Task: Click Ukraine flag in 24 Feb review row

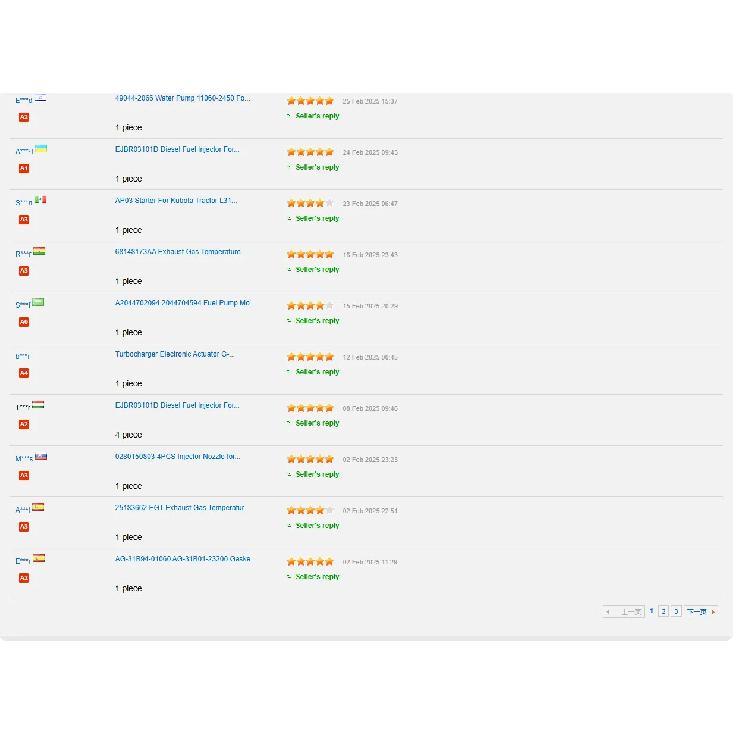Action: click(x=41, y=149)
